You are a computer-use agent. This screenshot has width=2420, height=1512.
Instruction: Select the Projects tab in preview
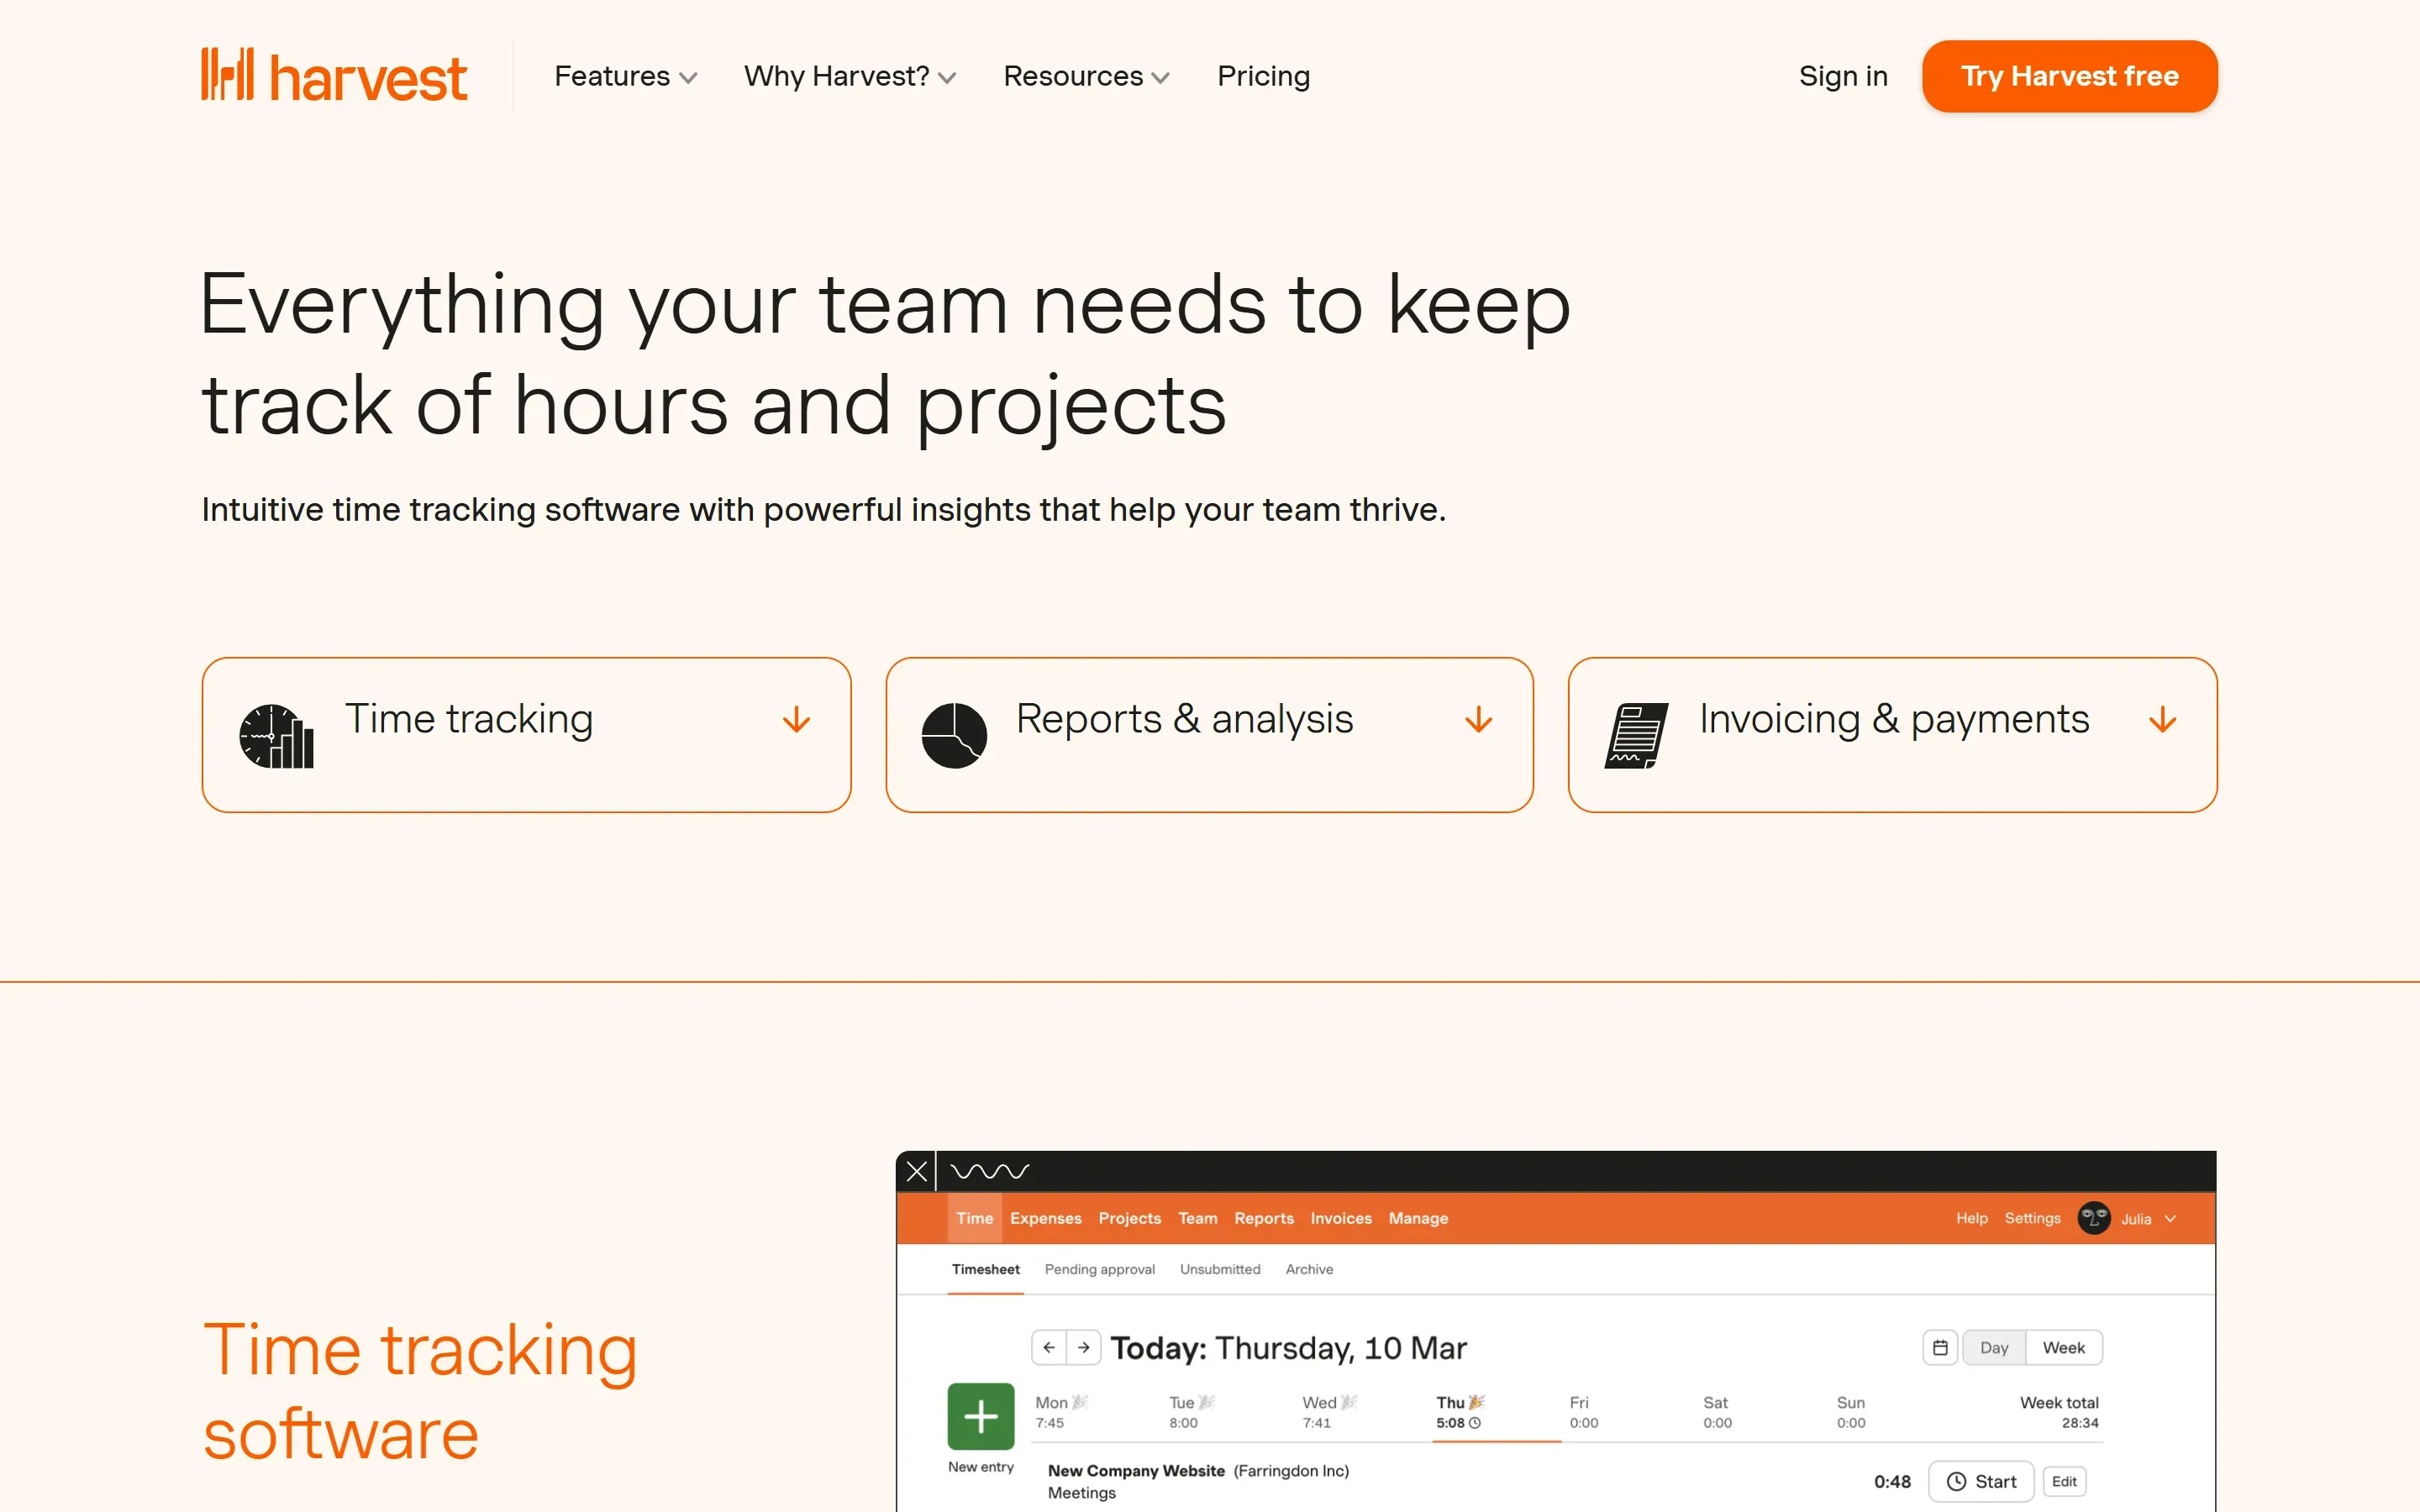[1129, 1218]
